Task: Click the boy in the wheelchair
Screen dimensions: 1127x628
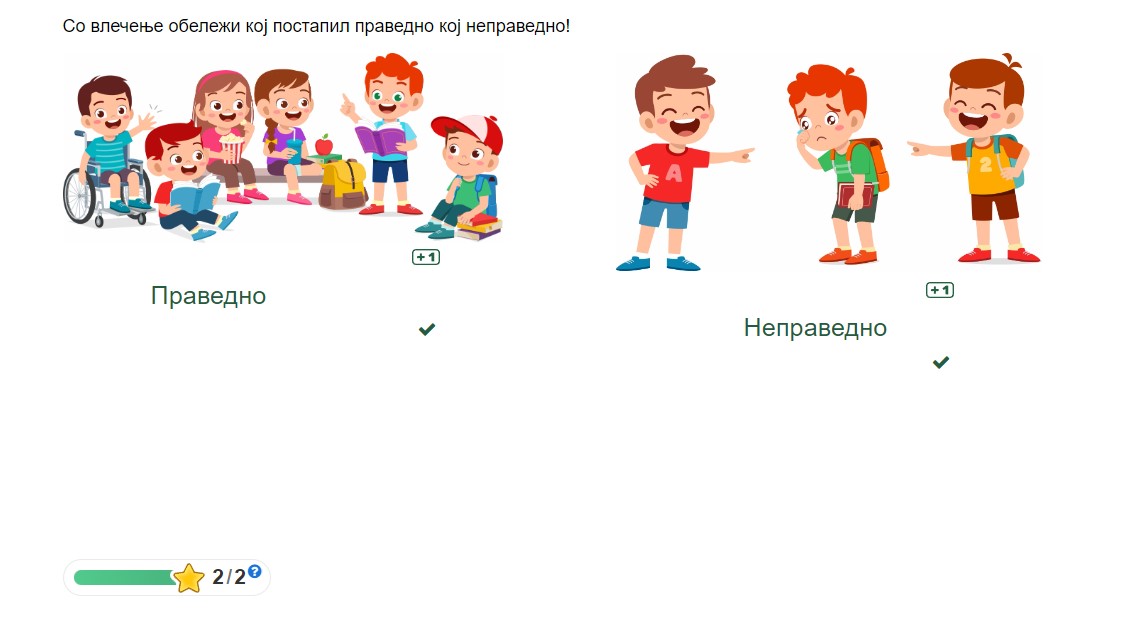Action: [106, 152]
